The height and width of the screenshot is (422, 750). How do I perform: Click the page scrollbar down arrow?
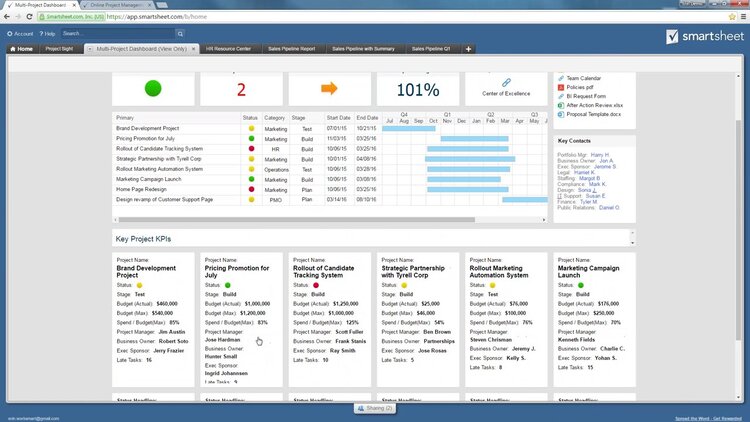[x=738, y=398]
